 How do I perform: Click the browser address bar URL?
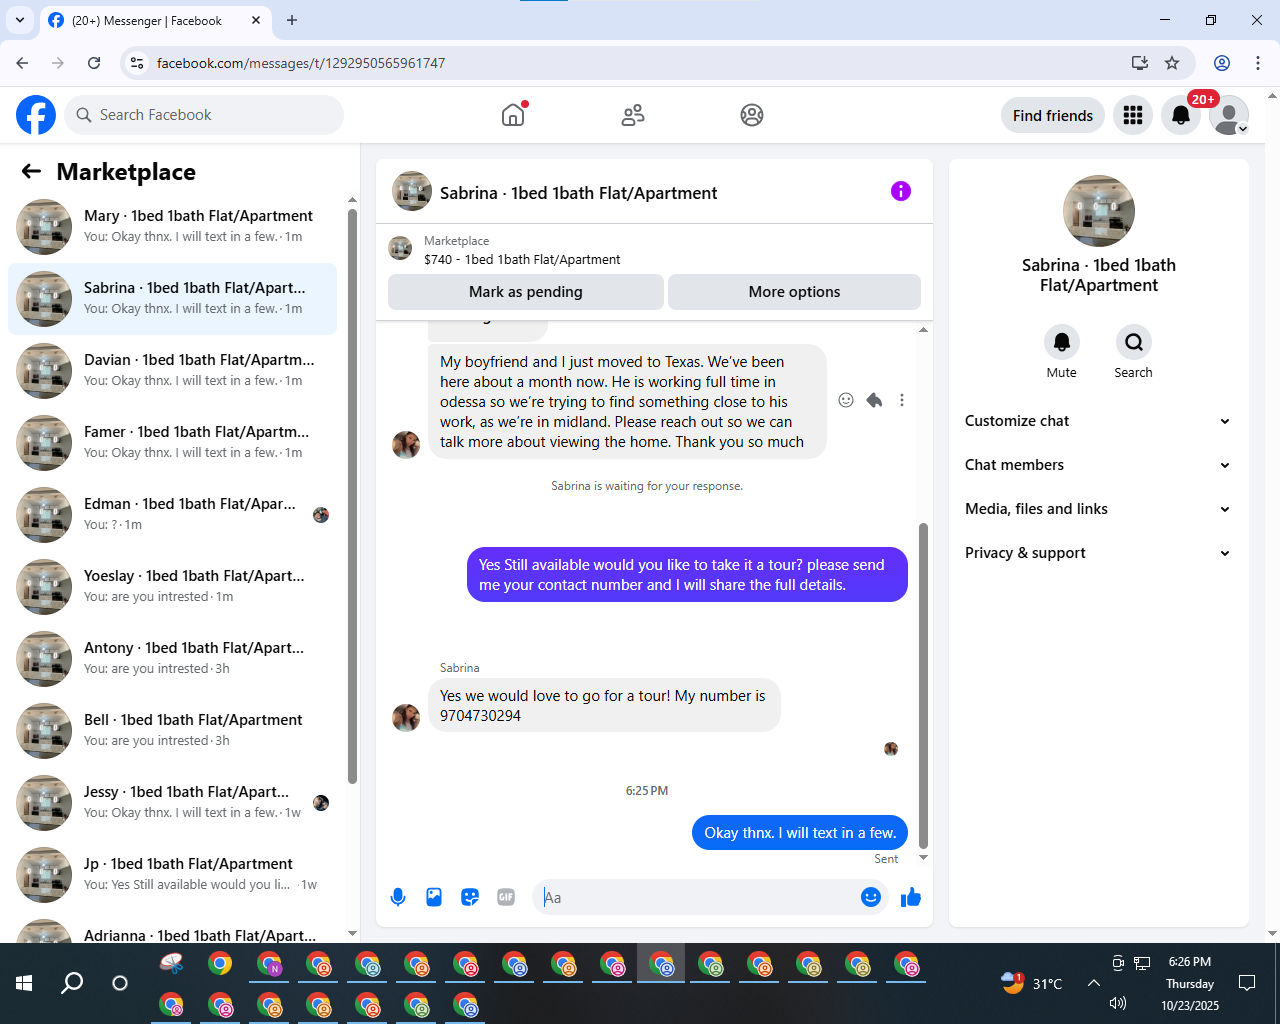pyautogui.click(x=301, y=63)
